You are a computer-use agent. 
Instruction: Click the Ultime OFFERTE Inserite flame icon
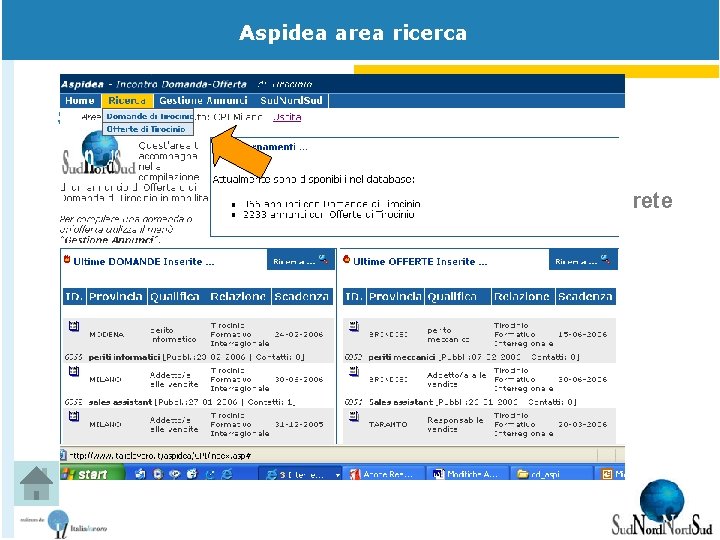347,260
